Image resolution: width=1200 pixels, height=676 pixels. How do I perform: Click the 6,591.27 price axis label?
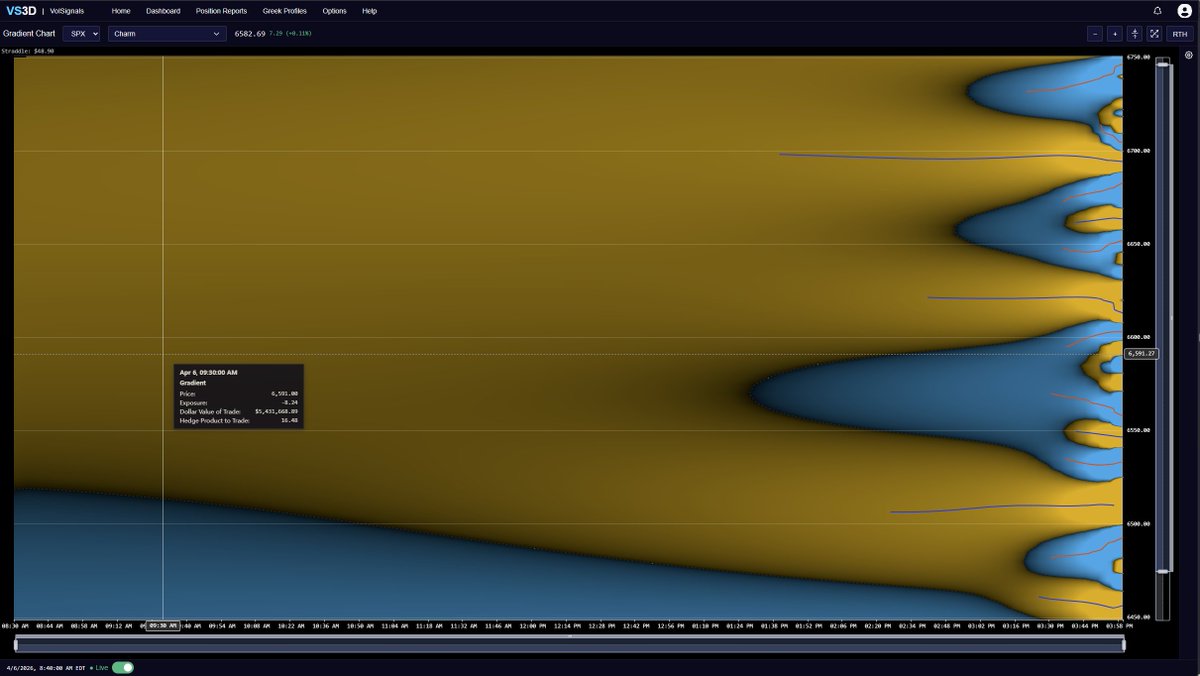(x=1141, y=353)
